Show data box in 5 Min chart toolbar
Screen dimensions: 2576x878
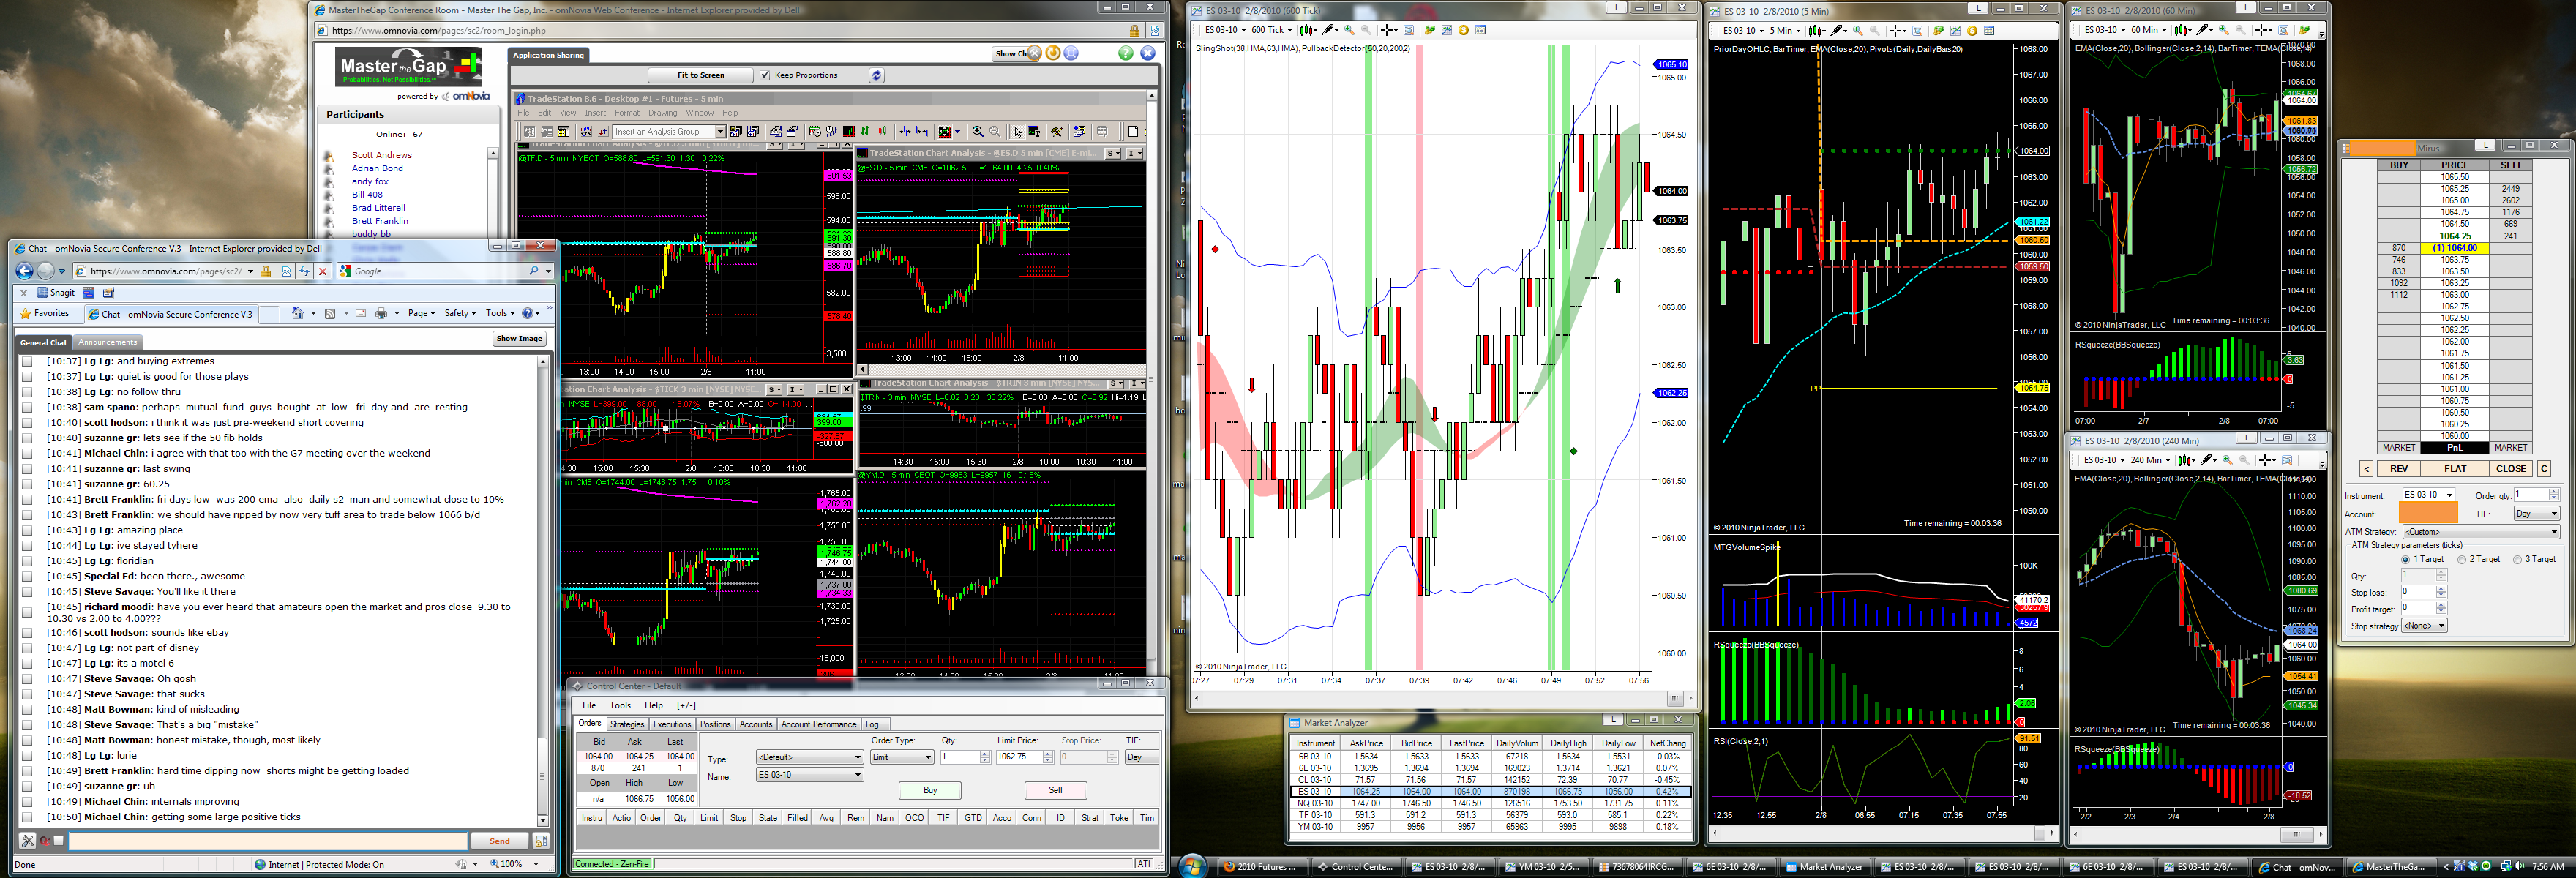[1989, 31]
